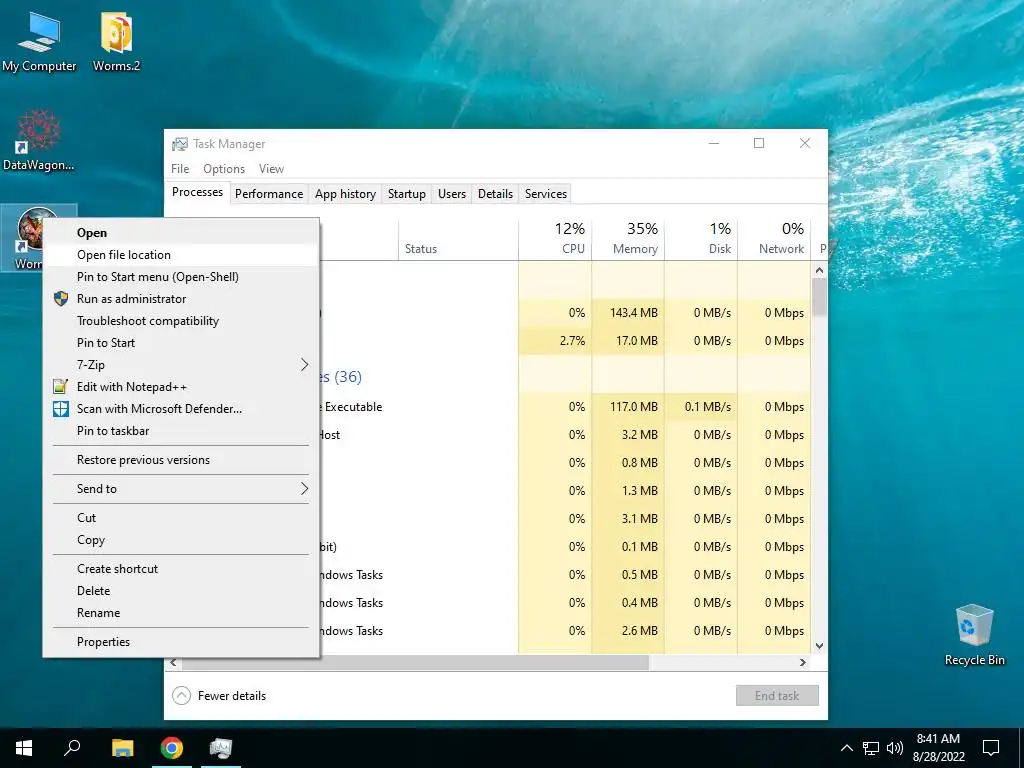The image size is (1024, 768).
Task: Sort by the Memory column header
Action: (x=628, y=239)
